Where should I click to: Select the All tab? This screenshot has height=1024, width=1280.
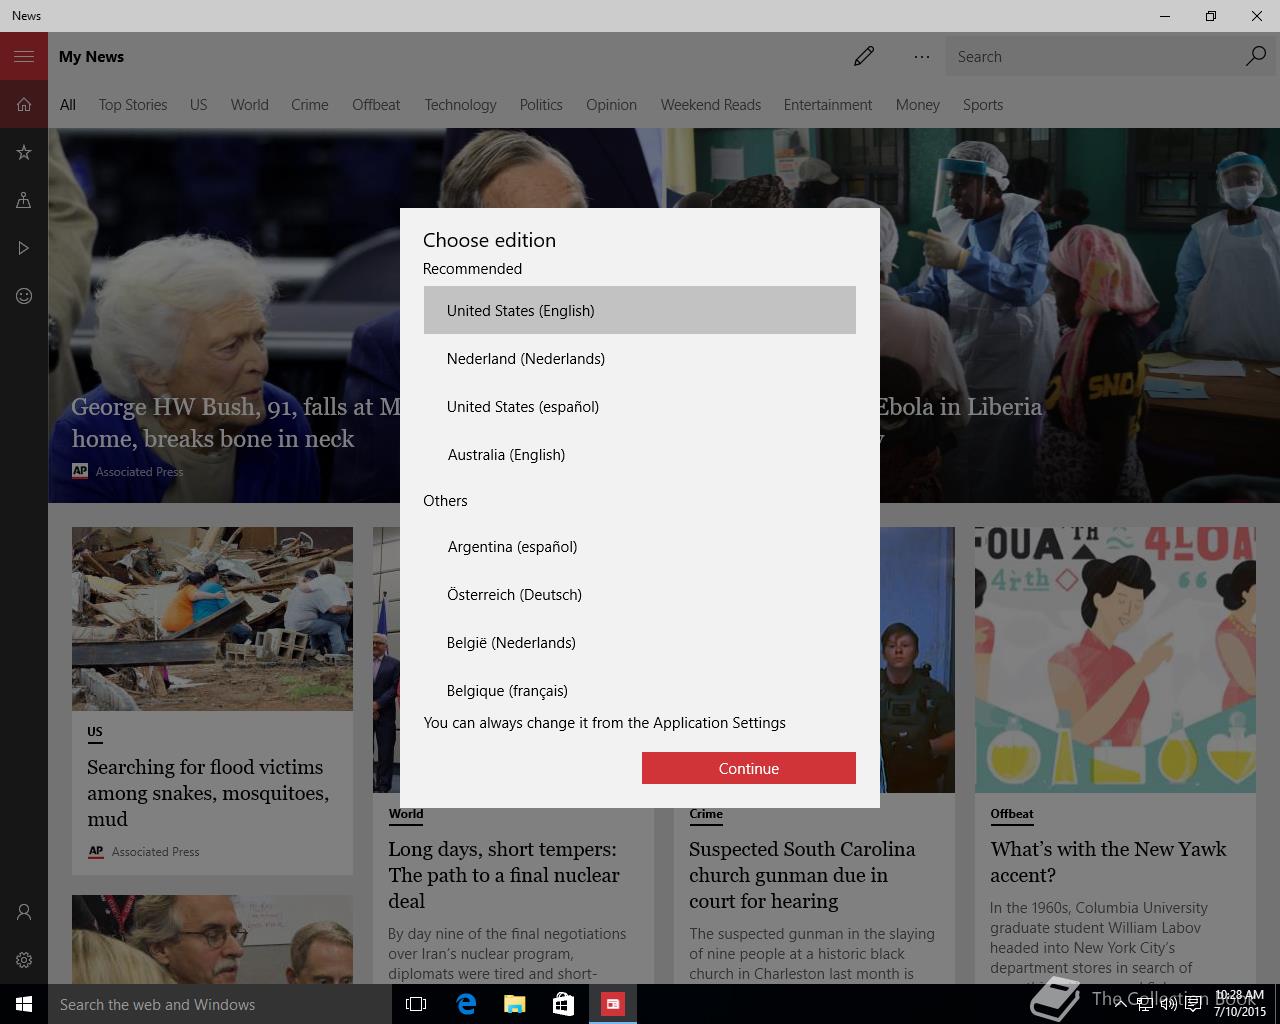[x=68, y=104]
